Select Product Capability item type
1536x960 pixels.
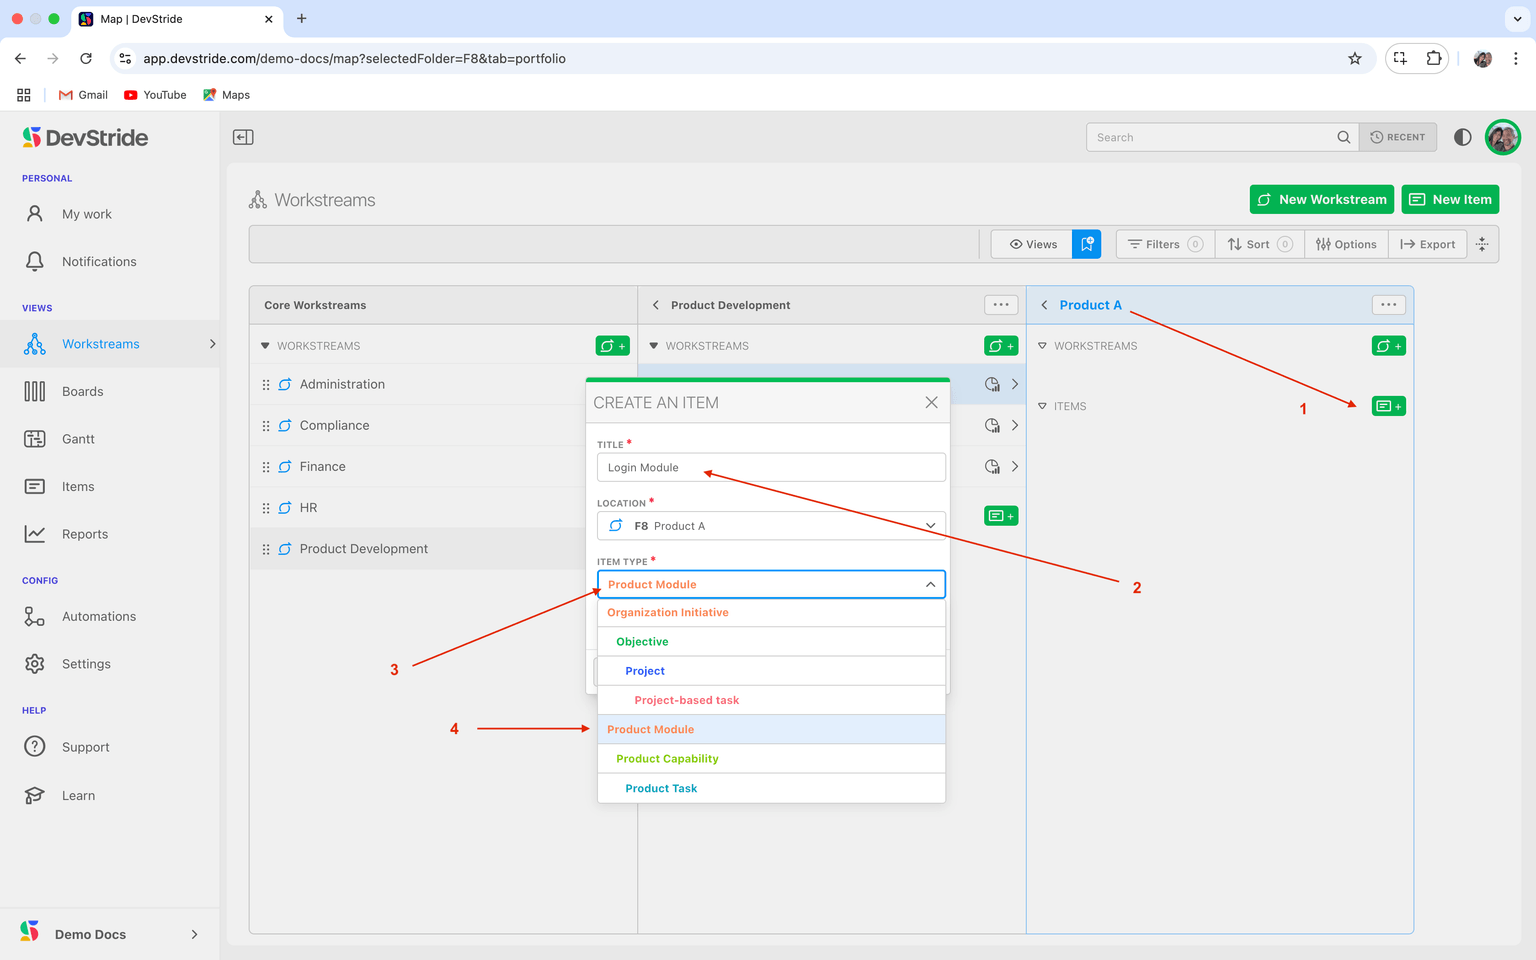click(x=667, y=759)
